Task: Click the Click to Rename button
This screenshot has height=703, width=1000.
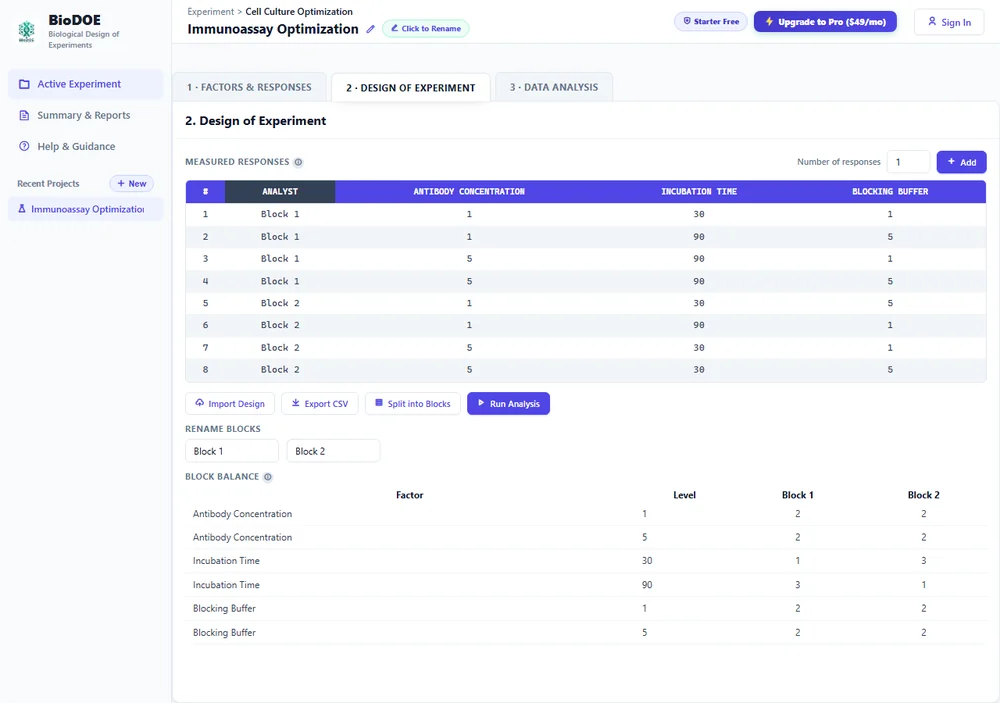Action: point(425,29)
